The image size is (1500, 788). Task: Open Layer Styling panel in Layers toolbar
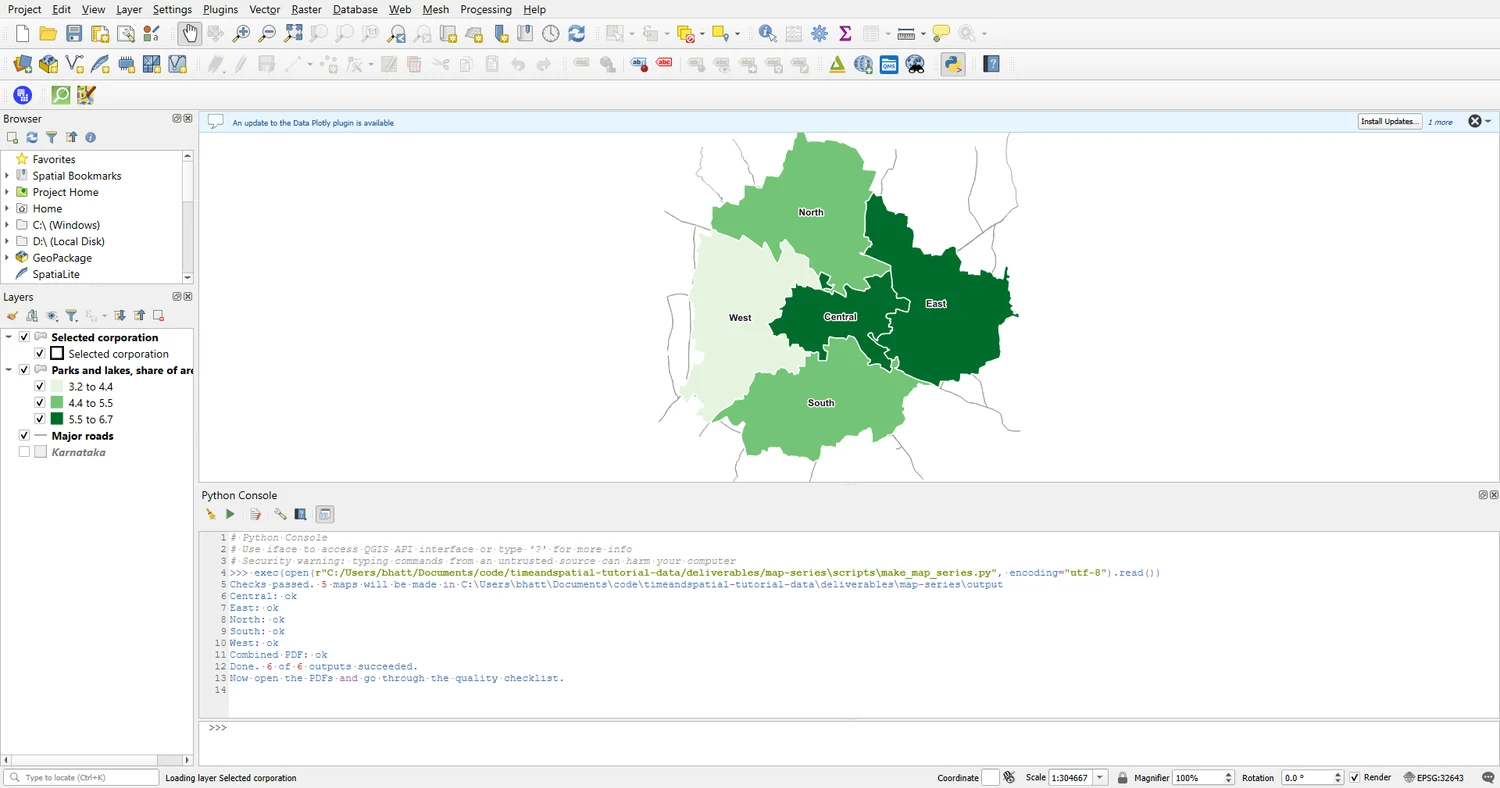(13, 316)
